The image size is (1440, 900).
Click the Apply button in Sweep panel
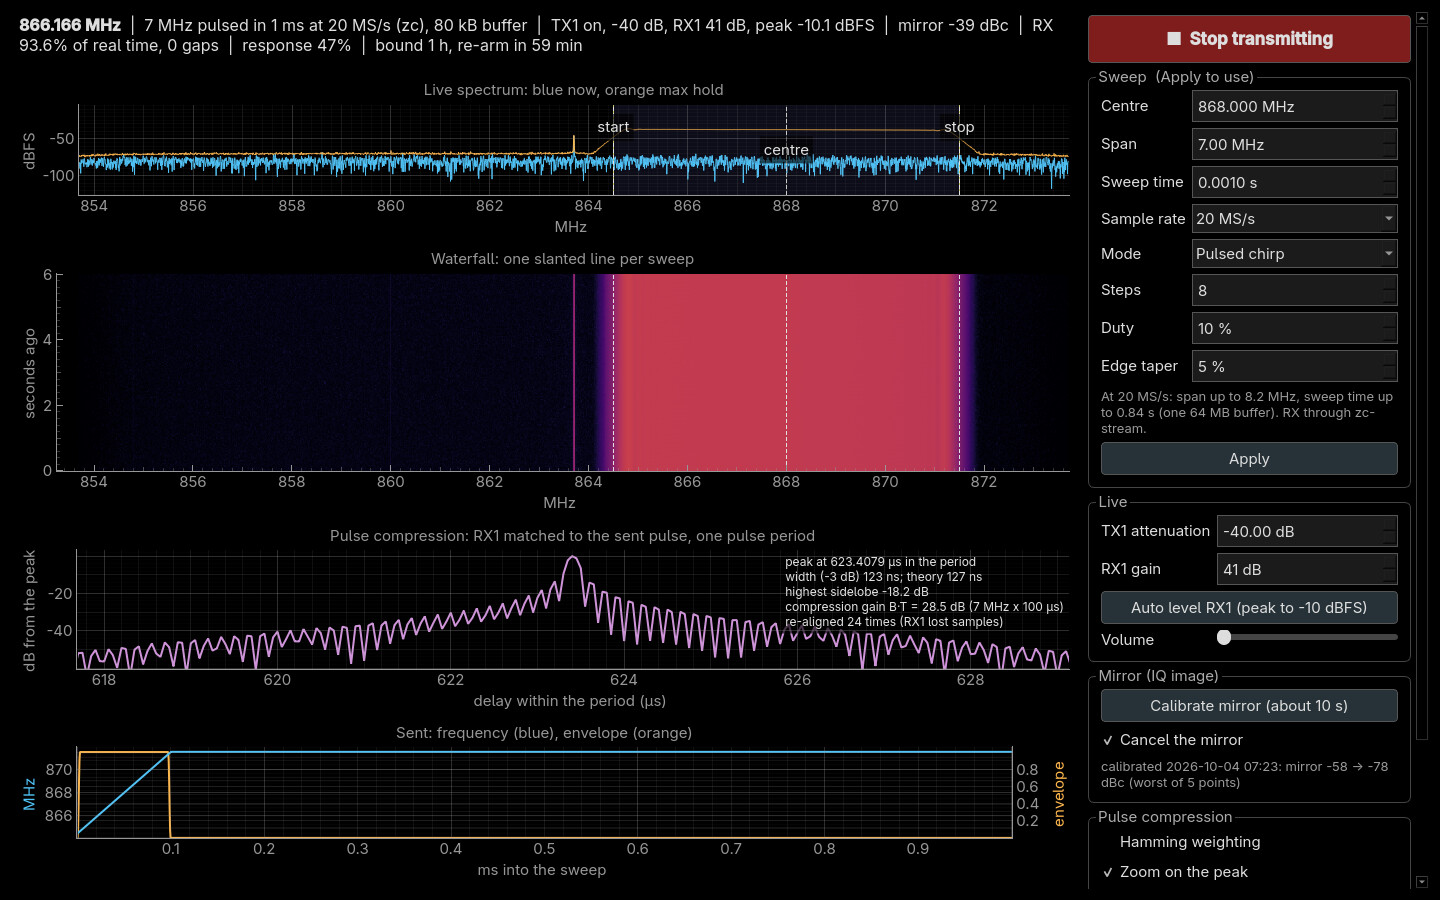[1249, 459]
